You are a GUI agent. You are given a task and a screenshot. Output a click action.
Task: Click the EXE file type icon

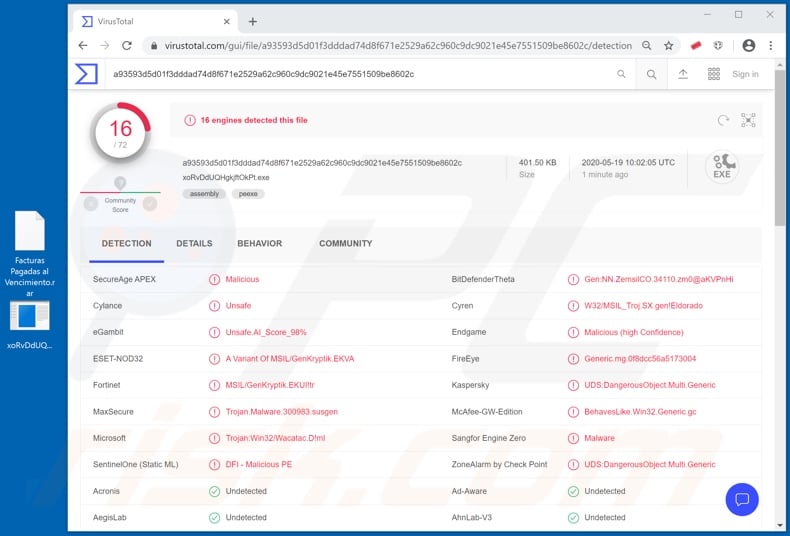(x=722, y=166)
